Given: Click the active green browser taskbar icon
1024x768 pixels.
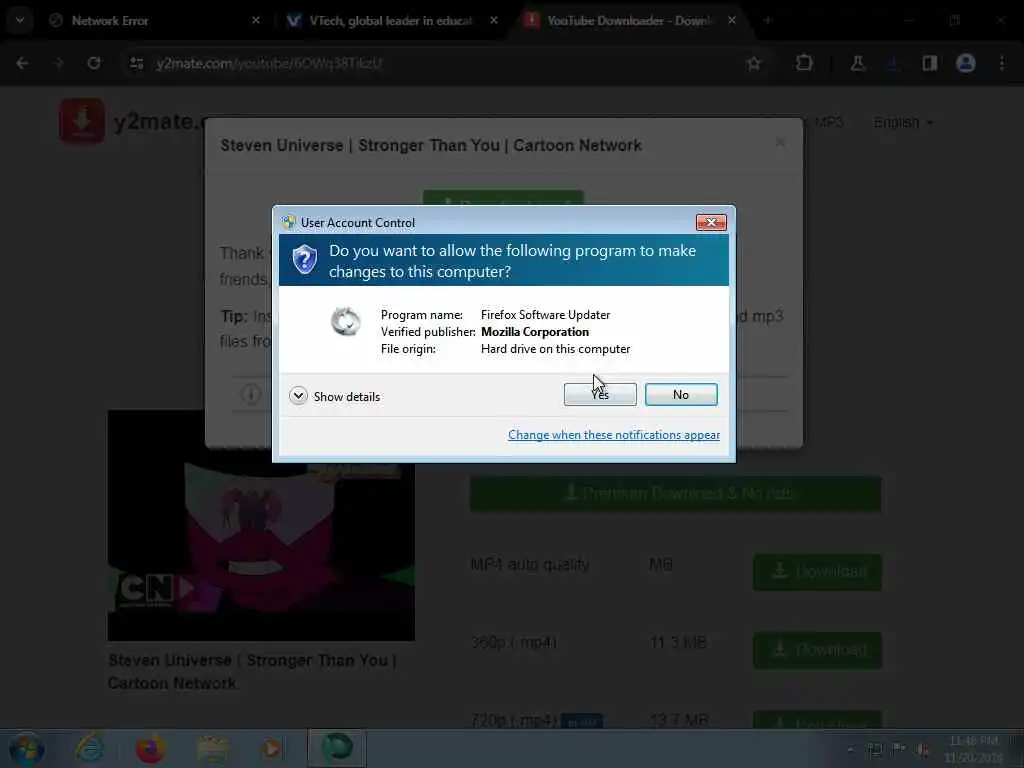Looking at the screenshot, I should point(337,748).
